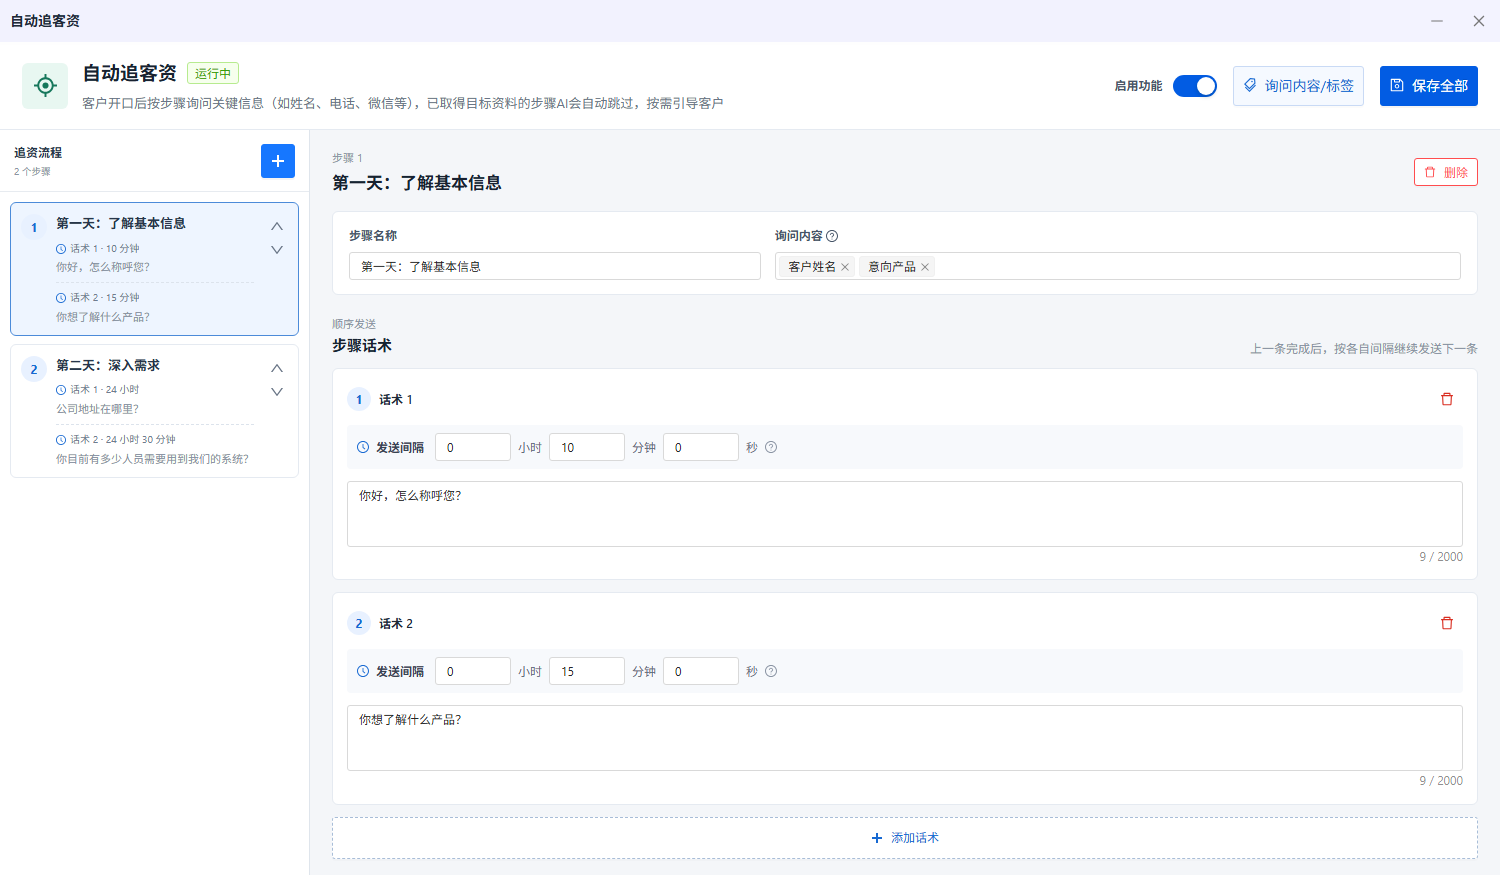The height and width of the screenshot is (875, 1500).
Task: Click the clock icon in 话术 2 发送间隔
Action: [x=363, y=671]
